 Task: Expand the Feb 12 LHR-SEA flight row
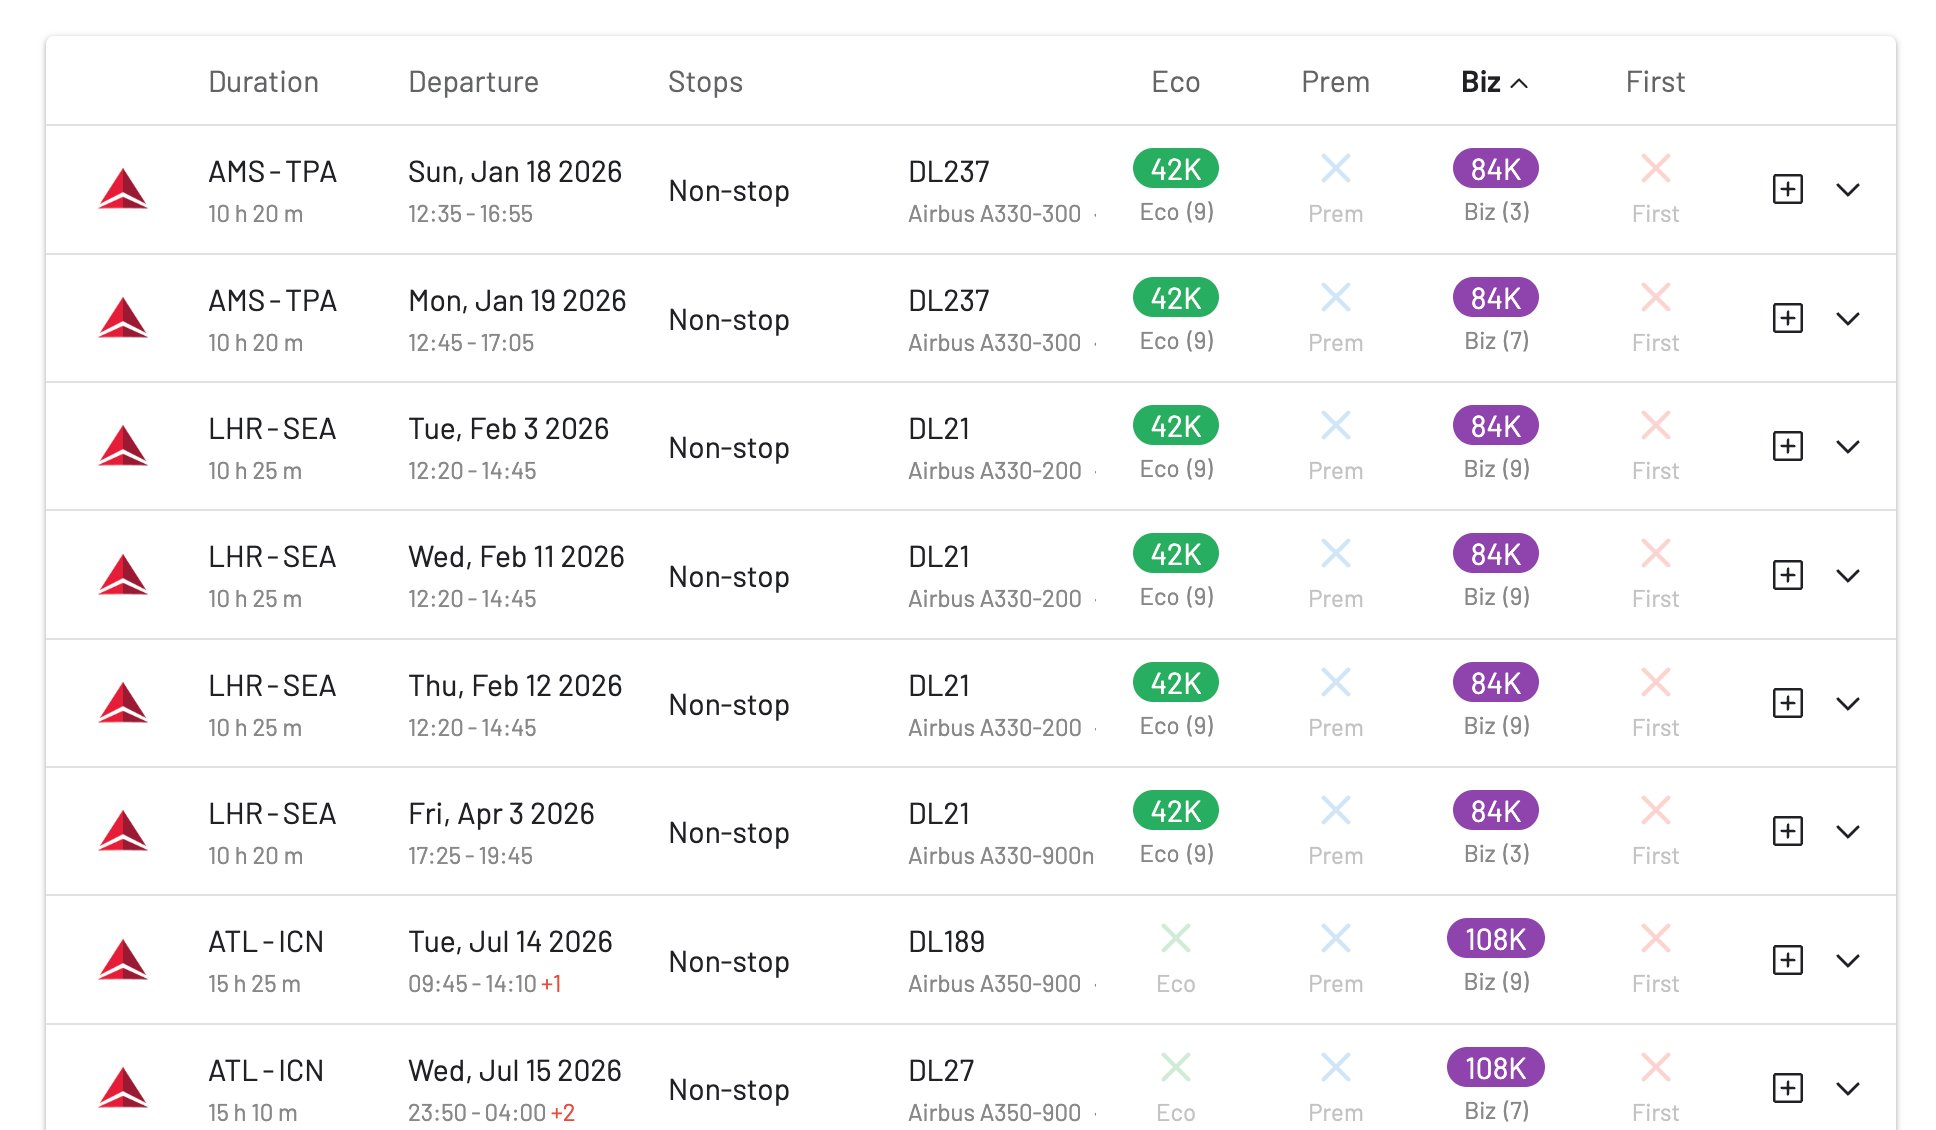pos(1849,703)
